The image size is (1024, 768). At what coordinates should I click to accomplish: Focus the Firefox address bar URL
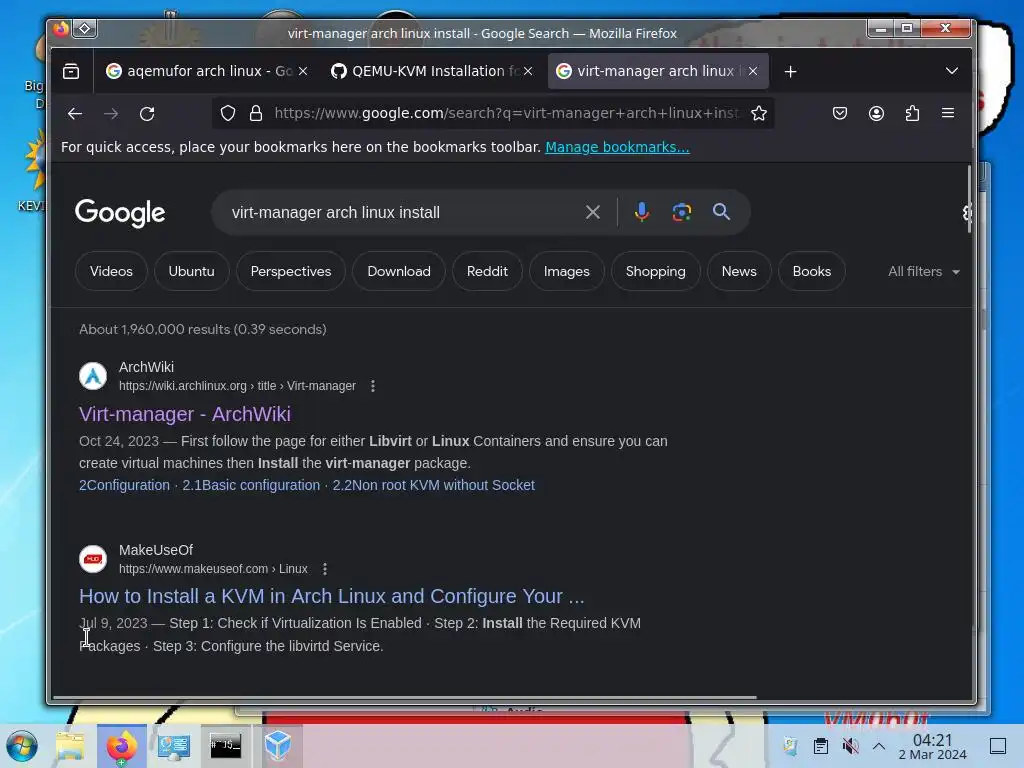506,114
